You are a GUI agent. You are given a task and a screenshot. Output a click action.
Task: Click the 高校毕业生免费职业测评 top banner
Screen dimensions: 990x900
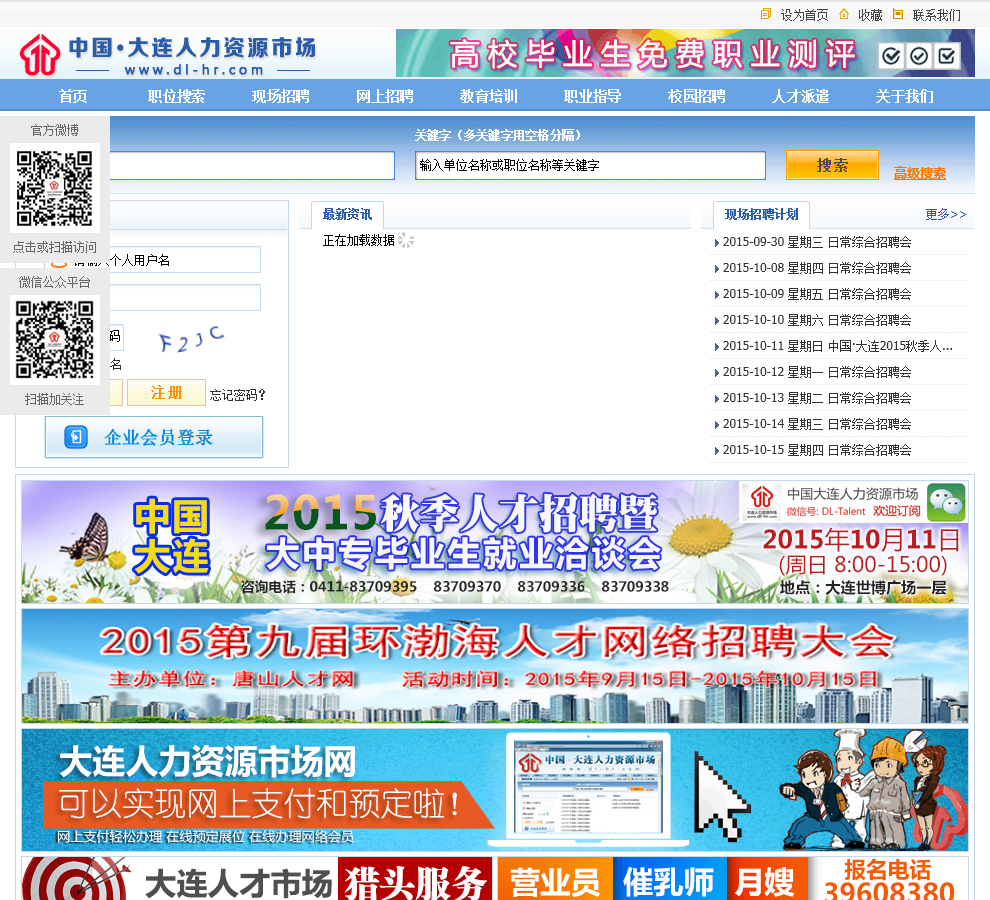685,53
